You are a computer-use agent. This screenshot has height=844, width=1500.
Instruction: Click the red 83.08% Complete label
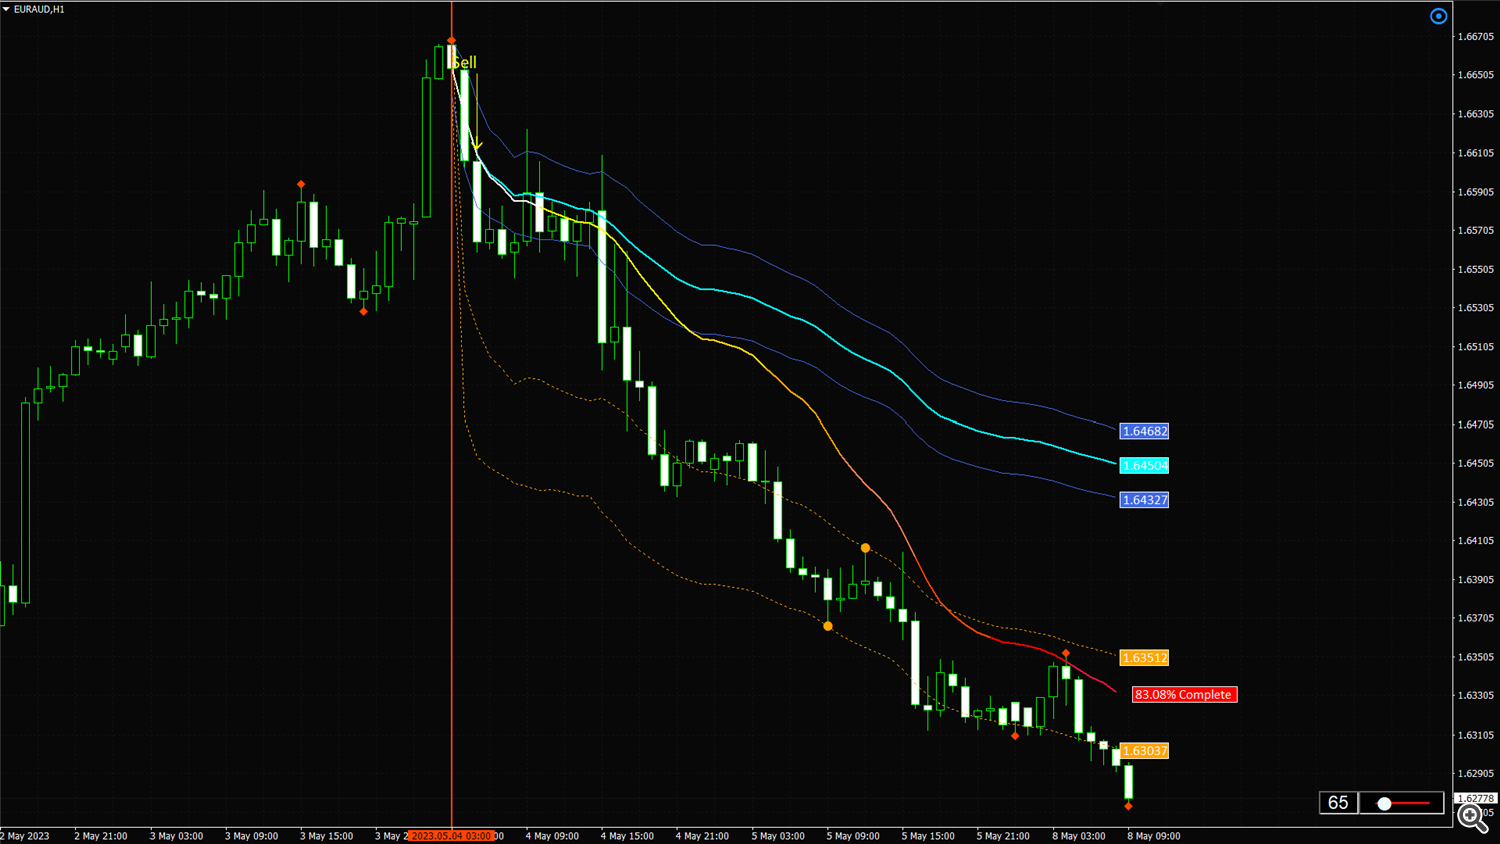click(1184, 694)
